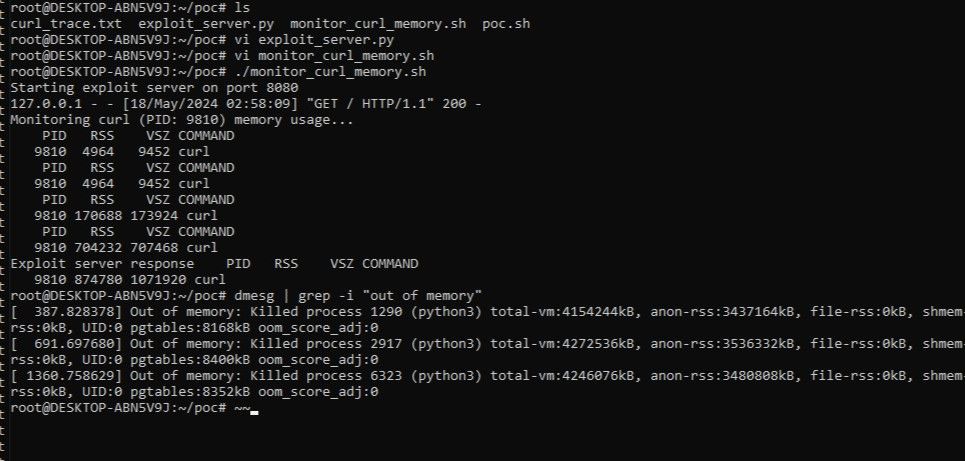Click the first "PID RSS VSZ COMMAND" header

pos(137,136)
